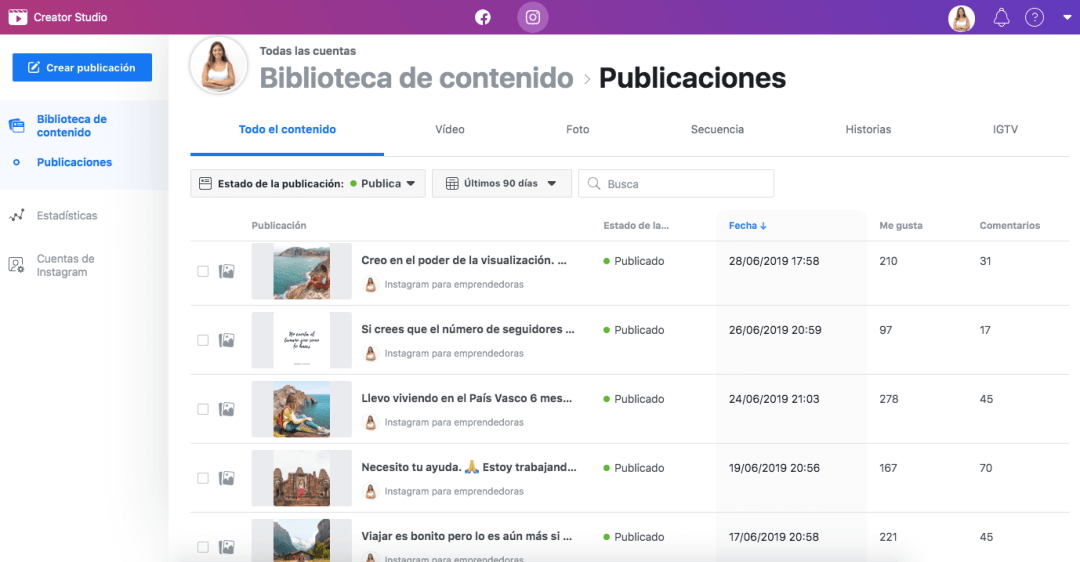
Task: Click the search magnifier icon
Action: (593, 183)
